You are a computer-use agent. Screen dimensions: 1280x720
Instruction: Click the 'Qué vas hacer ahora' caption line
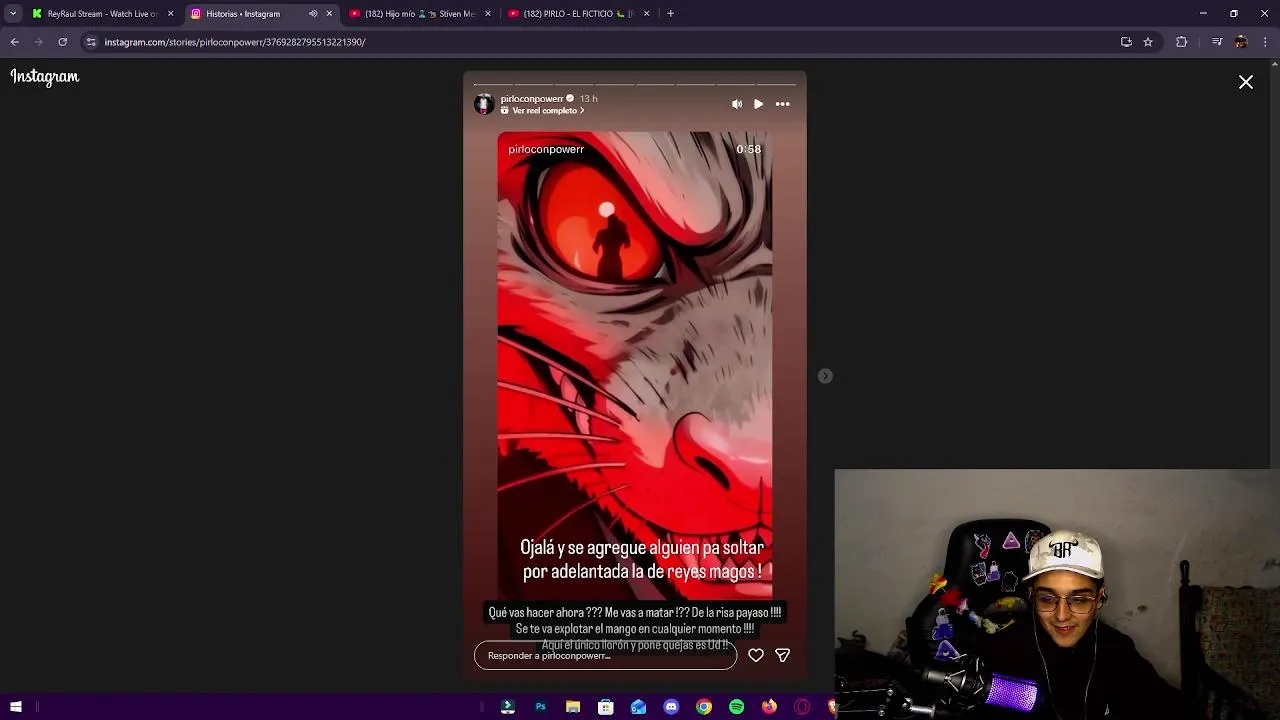635,613
